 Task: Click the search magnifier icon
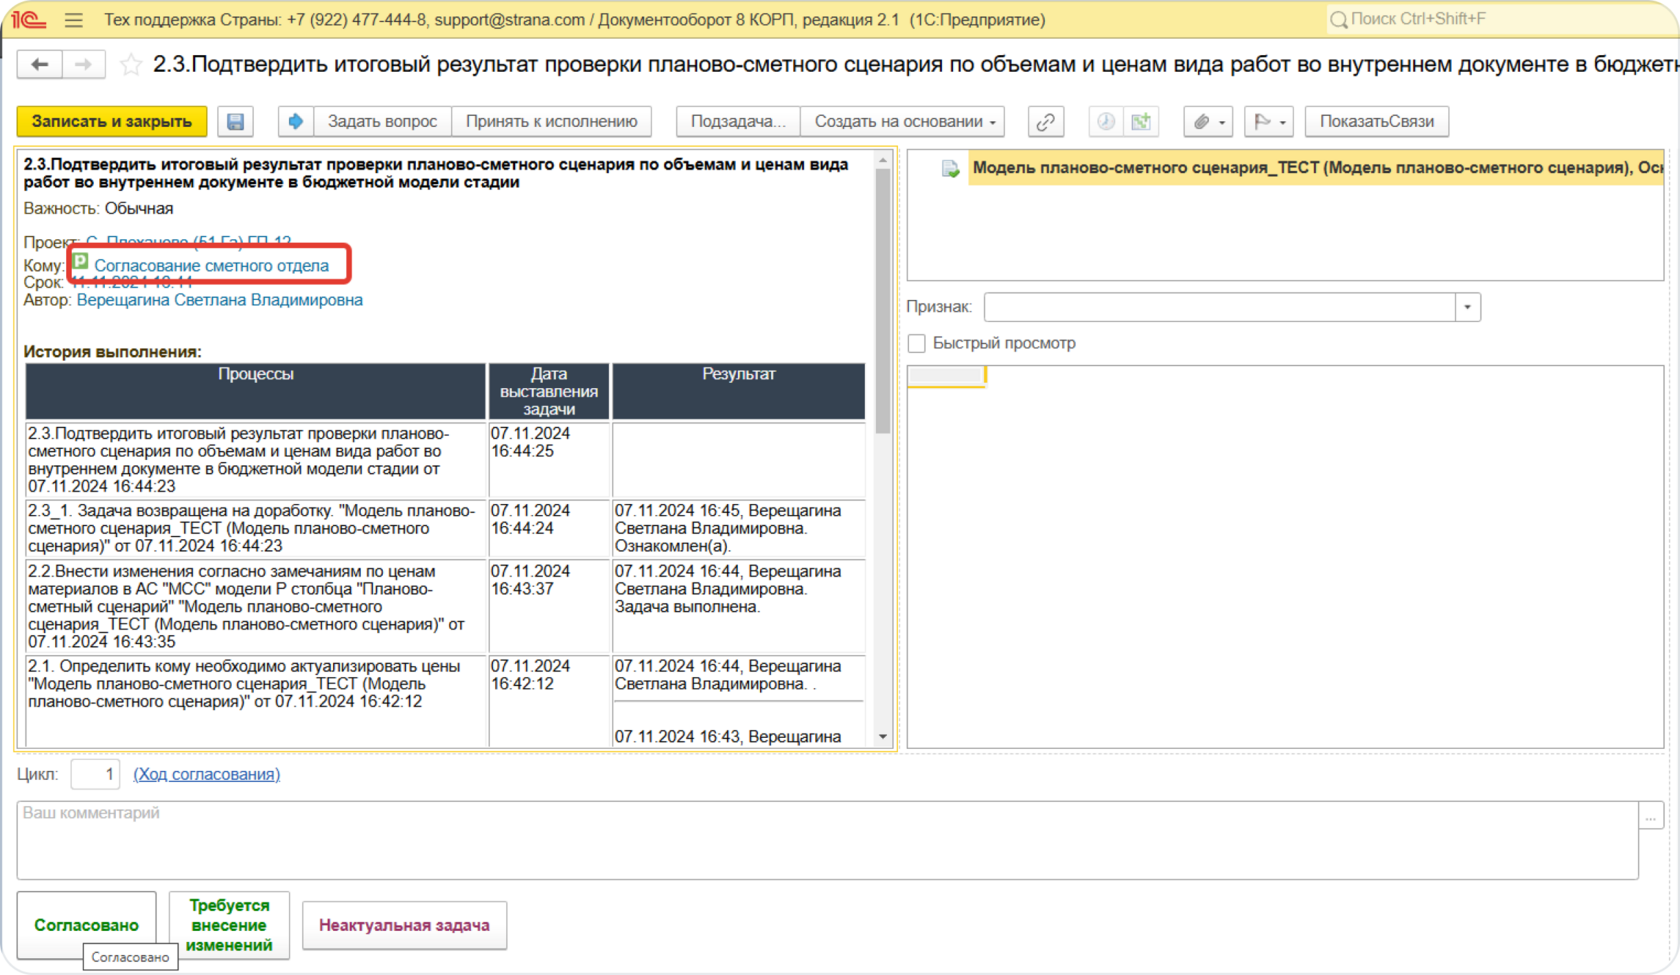point(1339,19)
